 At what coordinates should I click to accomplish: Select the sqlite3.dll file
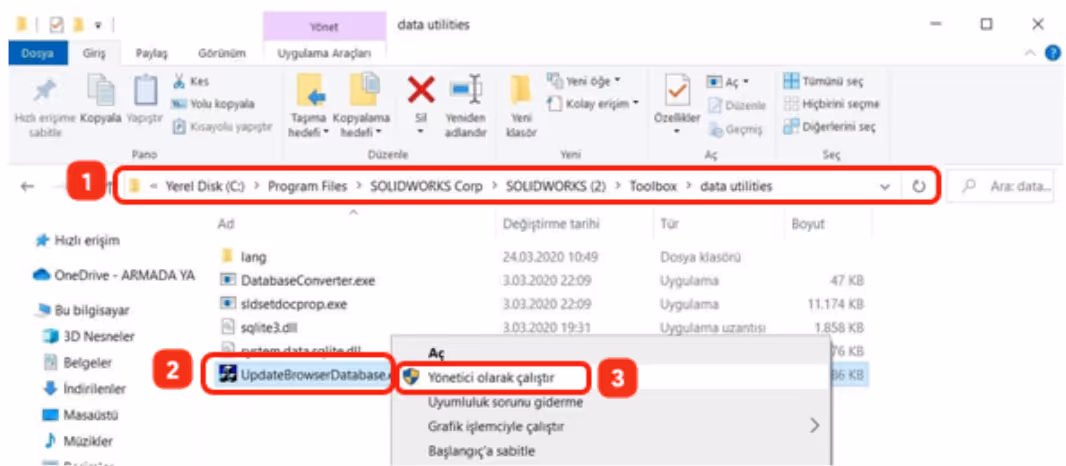pyautogui.click(x=269, y=327)
